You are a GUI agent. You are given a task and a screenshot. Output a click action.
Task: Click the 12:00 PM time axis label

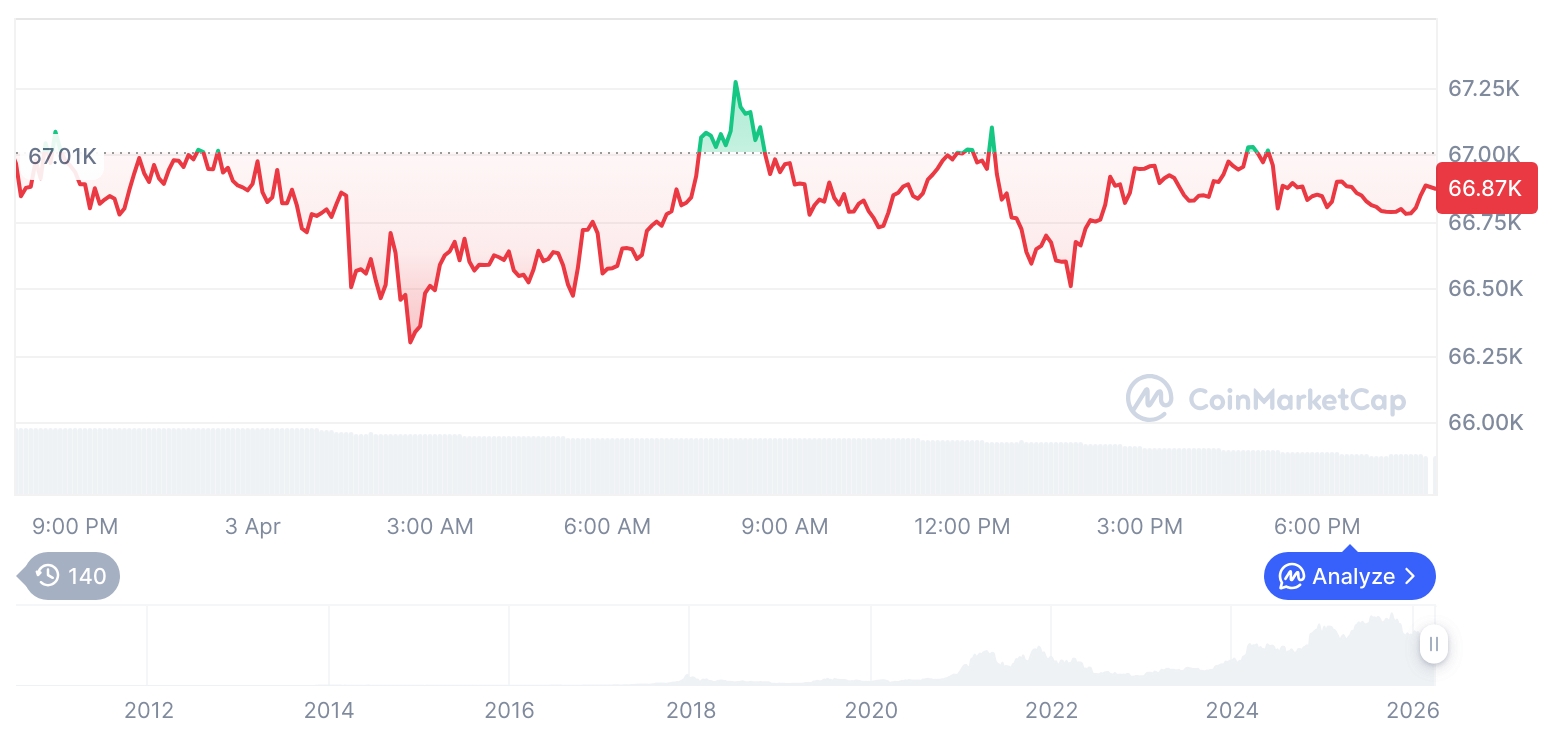click(962, 526)
